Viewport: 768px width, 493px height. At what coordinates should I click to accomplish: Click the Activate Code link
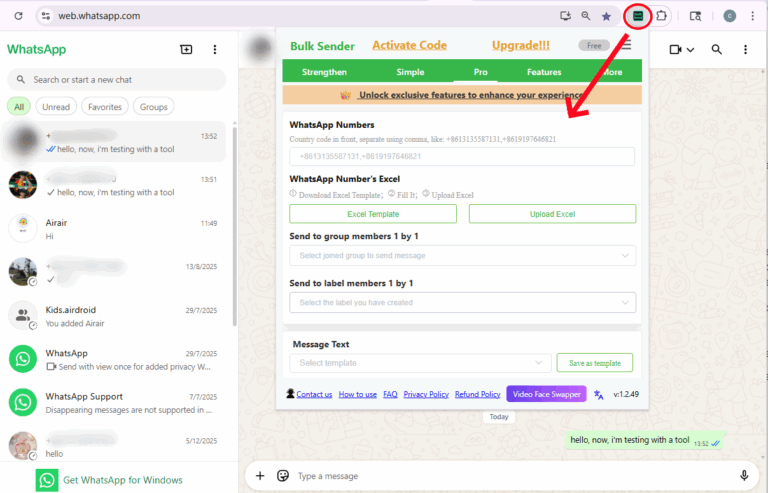pyautogui.click(x=409, y=46)
